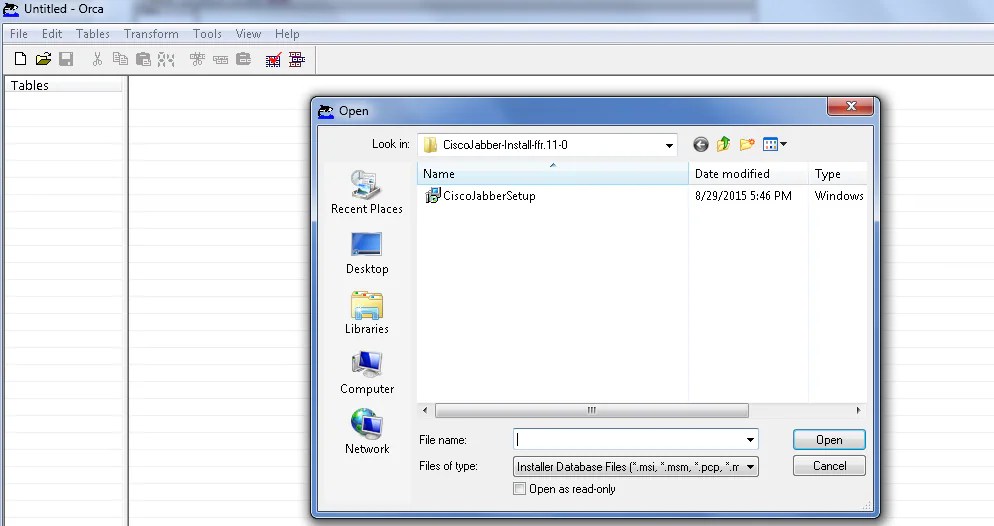This screenshot has height=526, width=994.
Task: Select the CiscoJabberSetup installer file
Action: tap(481, 196)
